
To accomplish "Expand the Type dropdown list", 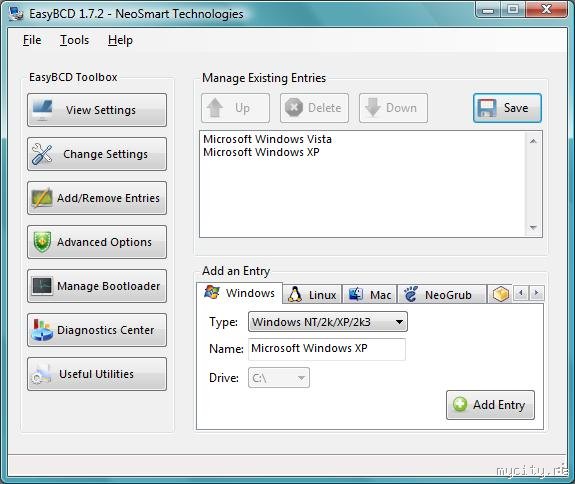I will pyautogui.click(x=327, y=322).
